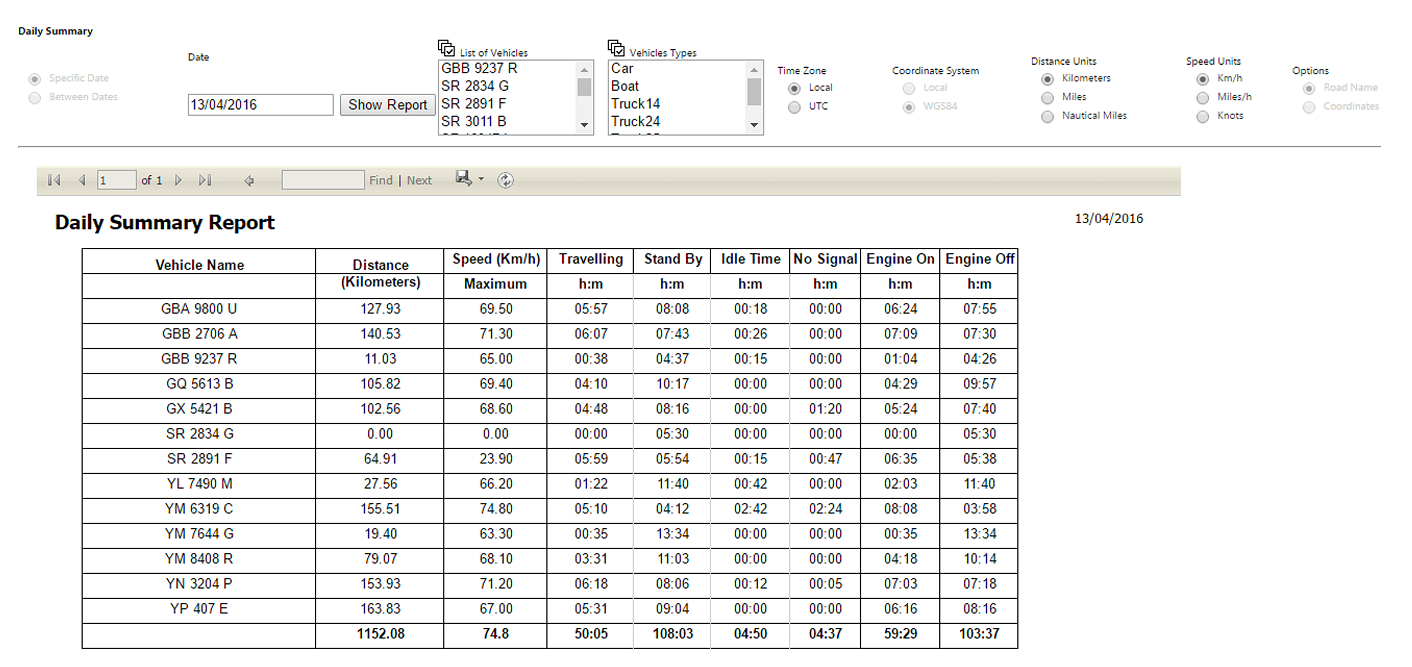Click the export save disk icon
Image resolution: width=1412 pixels, height=667 pixels.
pos(463,178)
